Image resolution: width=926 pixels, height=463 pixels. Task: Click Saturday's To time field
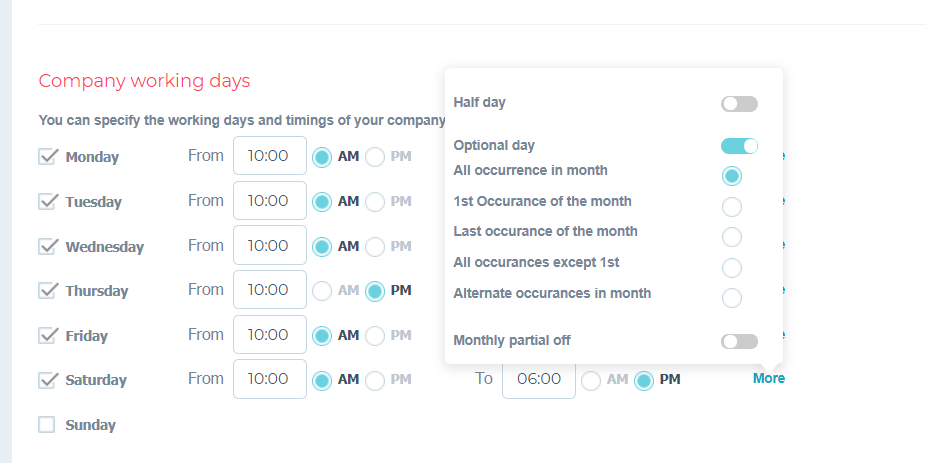539,379
